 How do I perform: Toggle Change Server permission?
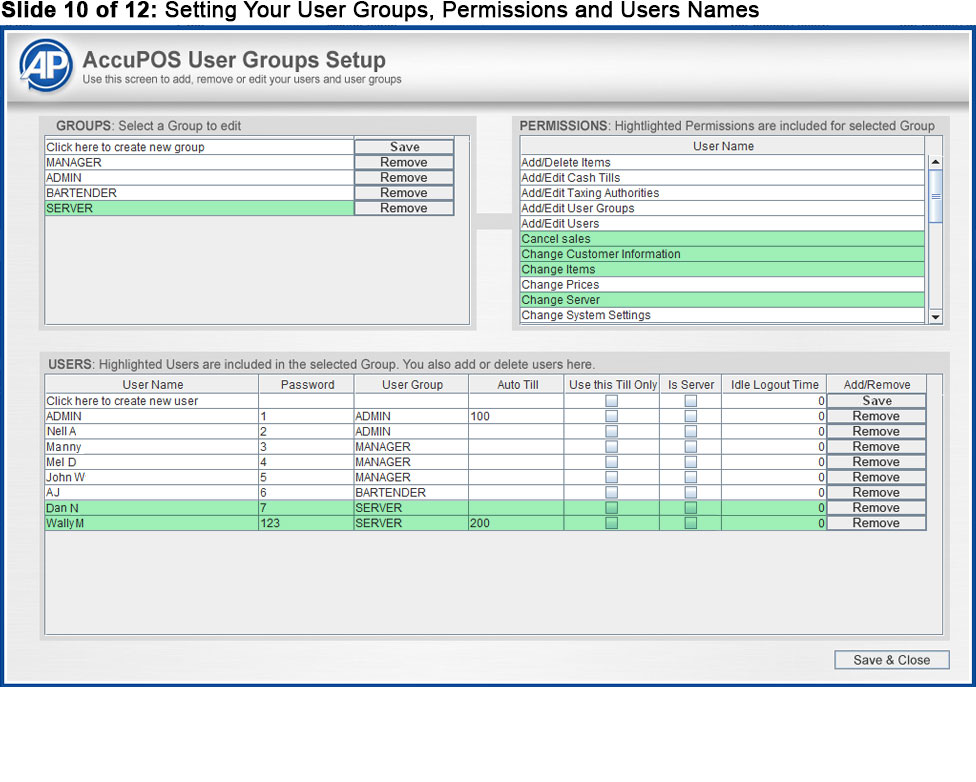[x=722, y=299]
